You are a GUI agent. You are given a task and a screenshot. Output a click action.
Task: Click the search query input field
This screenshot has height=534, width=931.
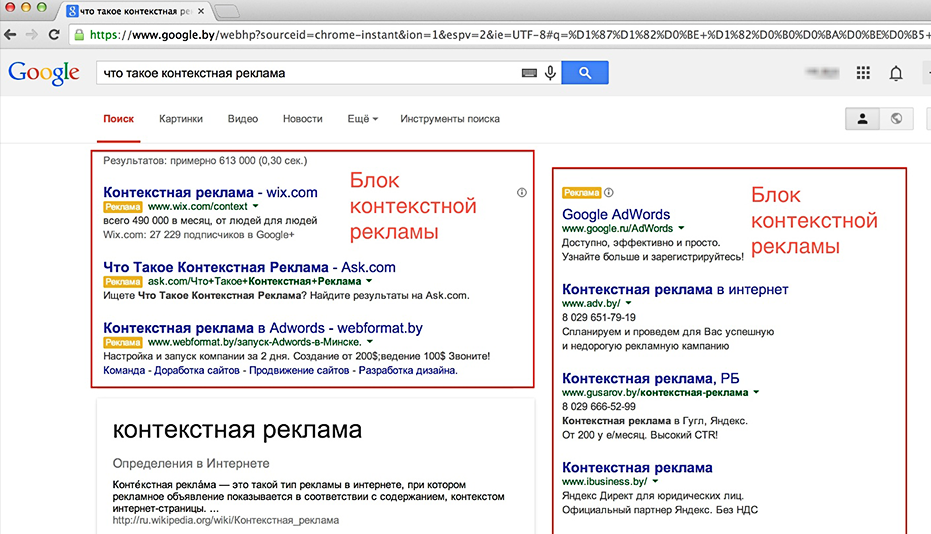tap(309, 72)
